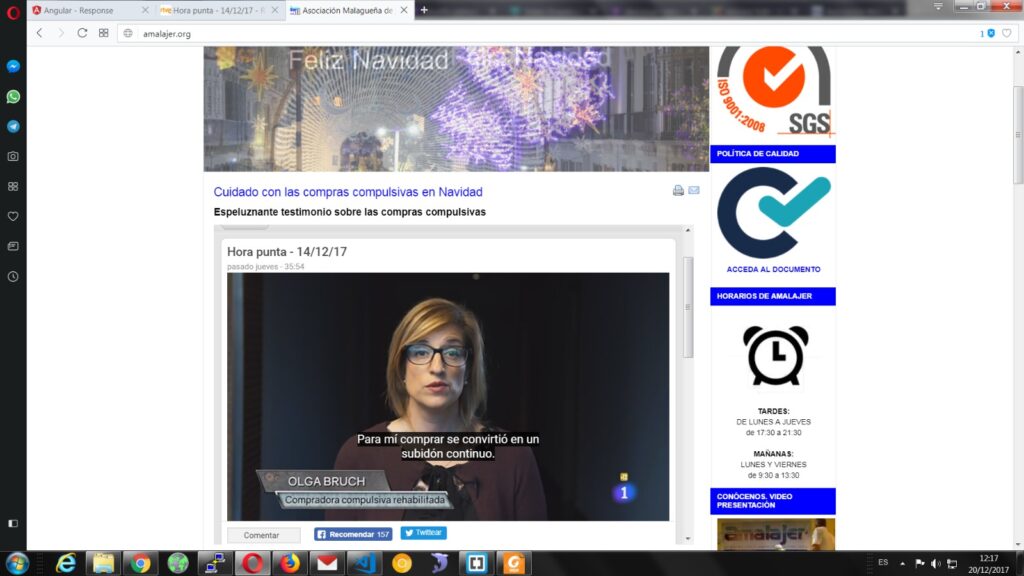Click the print icon beside article title
The height and width of the screenshot is (576, 1024).
coord(678,191)
